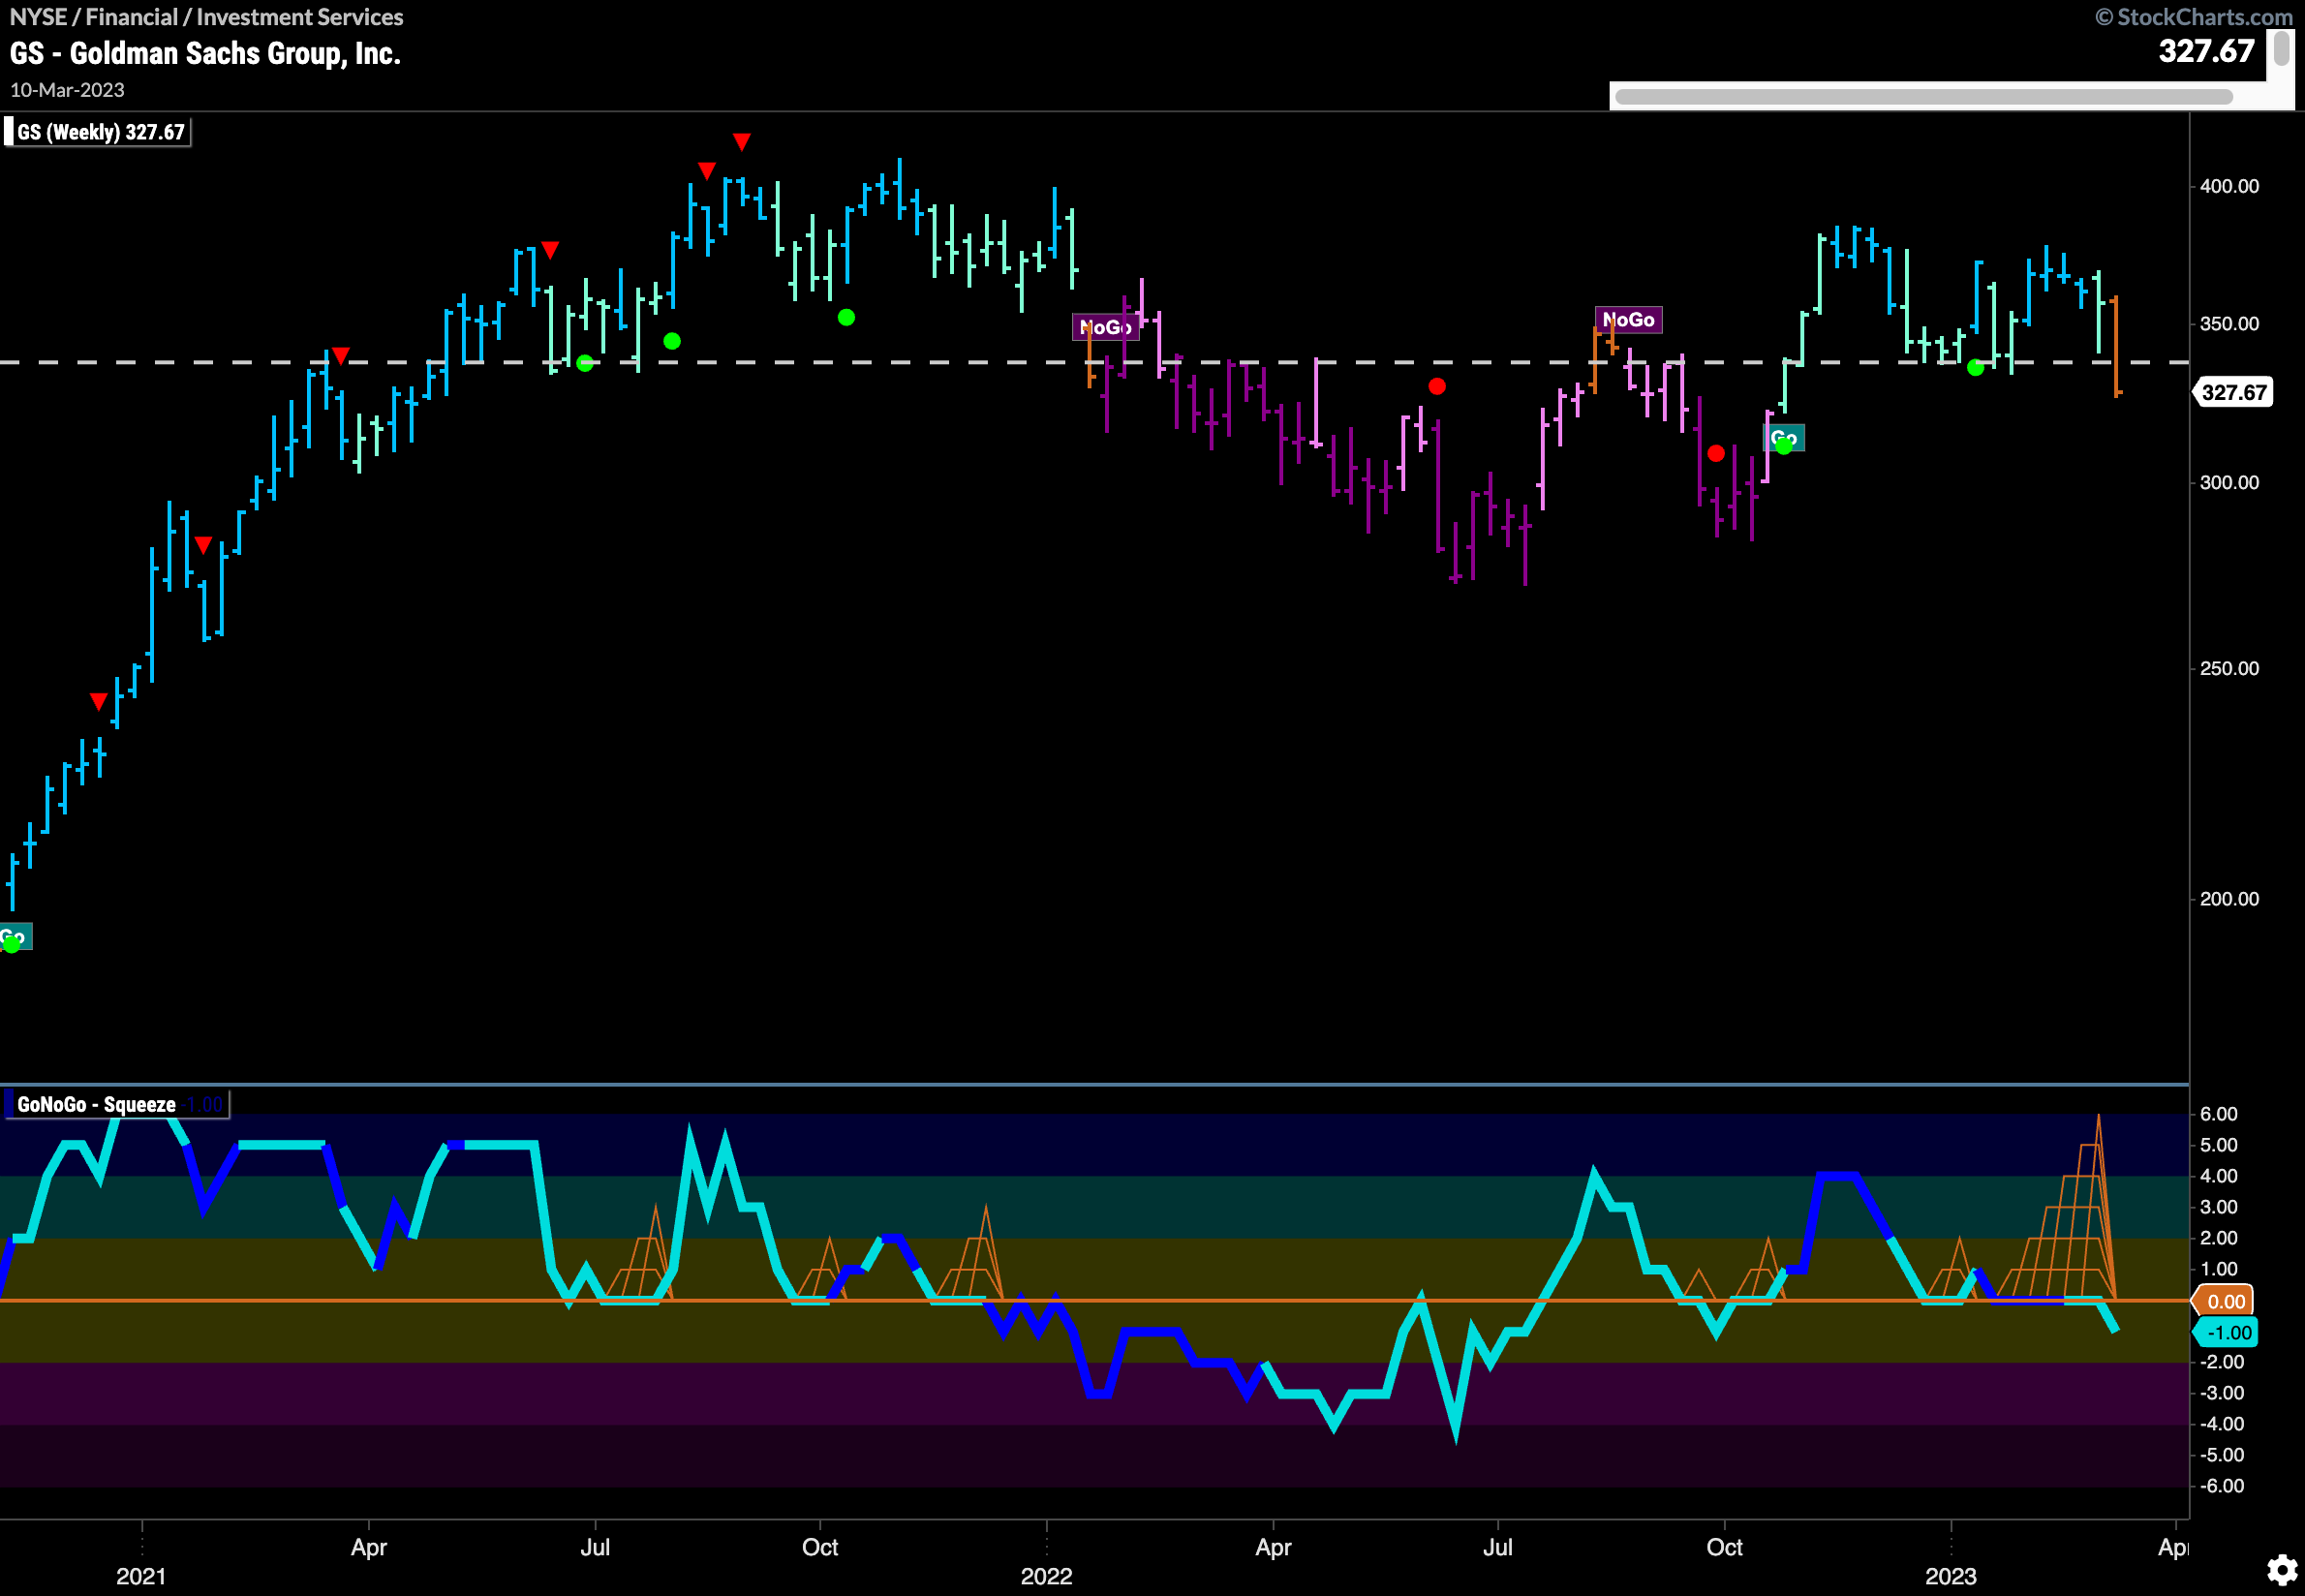Click the GS - Goldman Sachs Group, Inc. title
The image size is (2305, 1596).
205,53
